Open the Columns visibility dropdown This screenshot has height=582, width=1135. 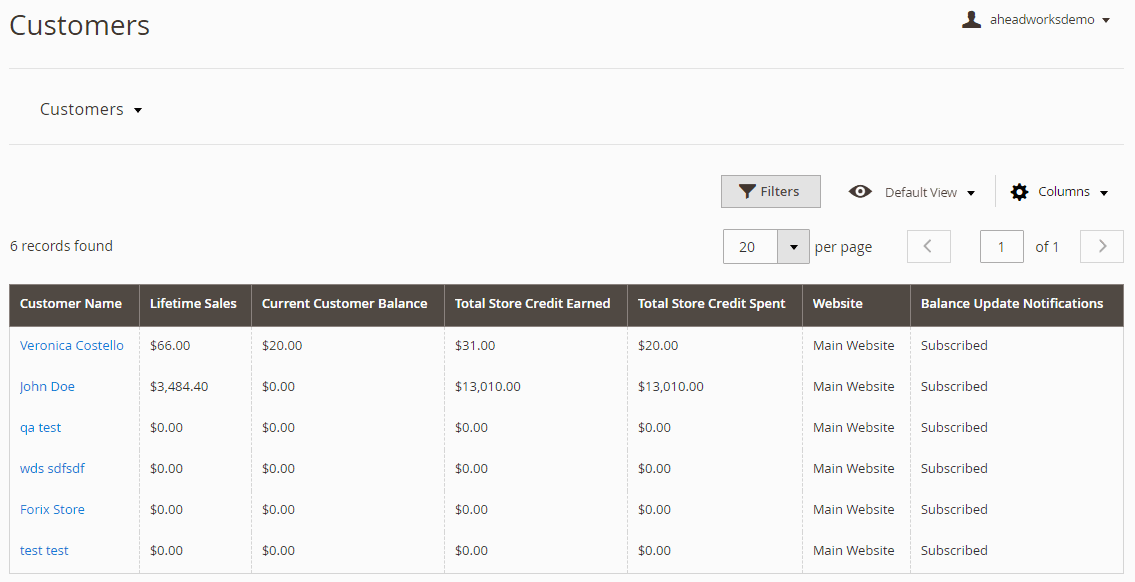[x=1060, y=192]
